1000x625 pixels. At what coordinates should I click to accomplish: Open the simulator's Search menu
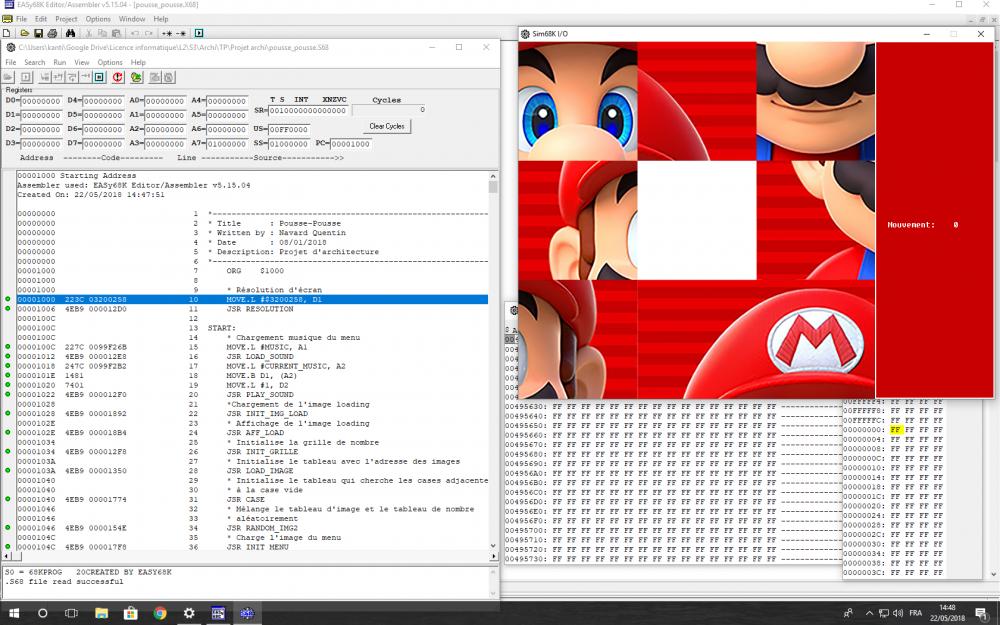(34, 62)
